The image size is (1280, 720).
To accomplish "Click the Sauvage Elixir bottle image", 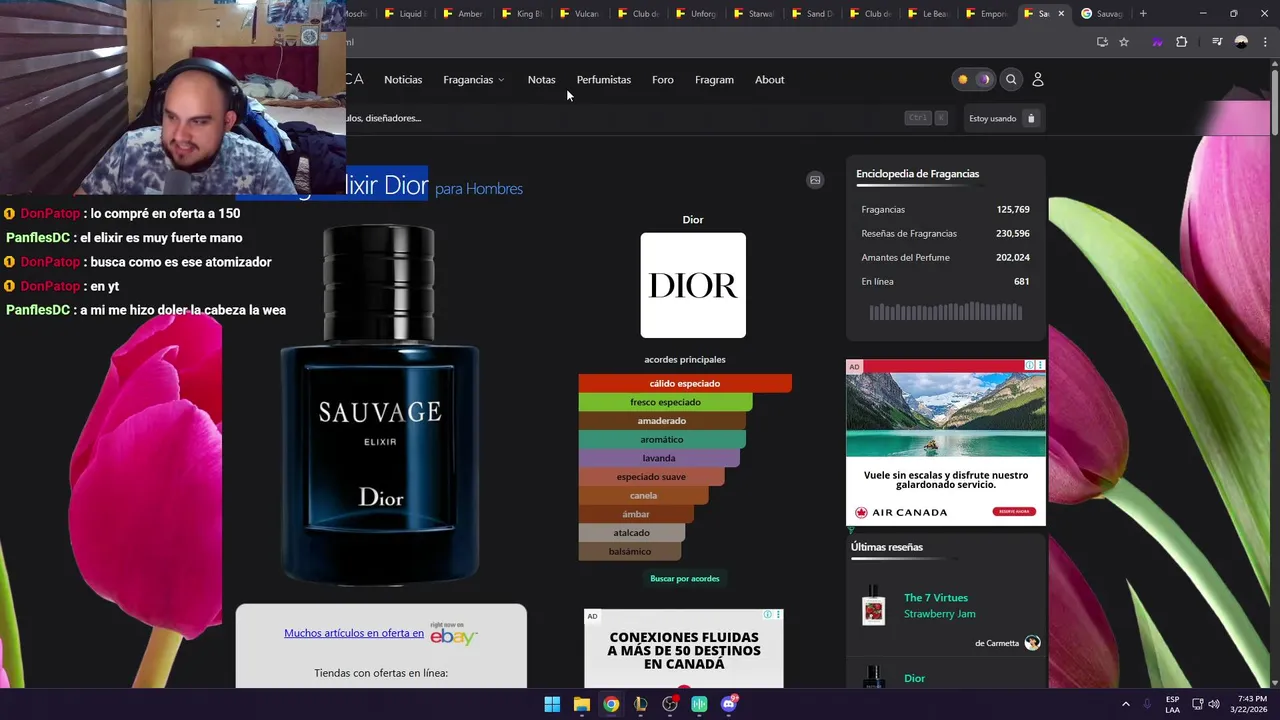I will point(380,405).
